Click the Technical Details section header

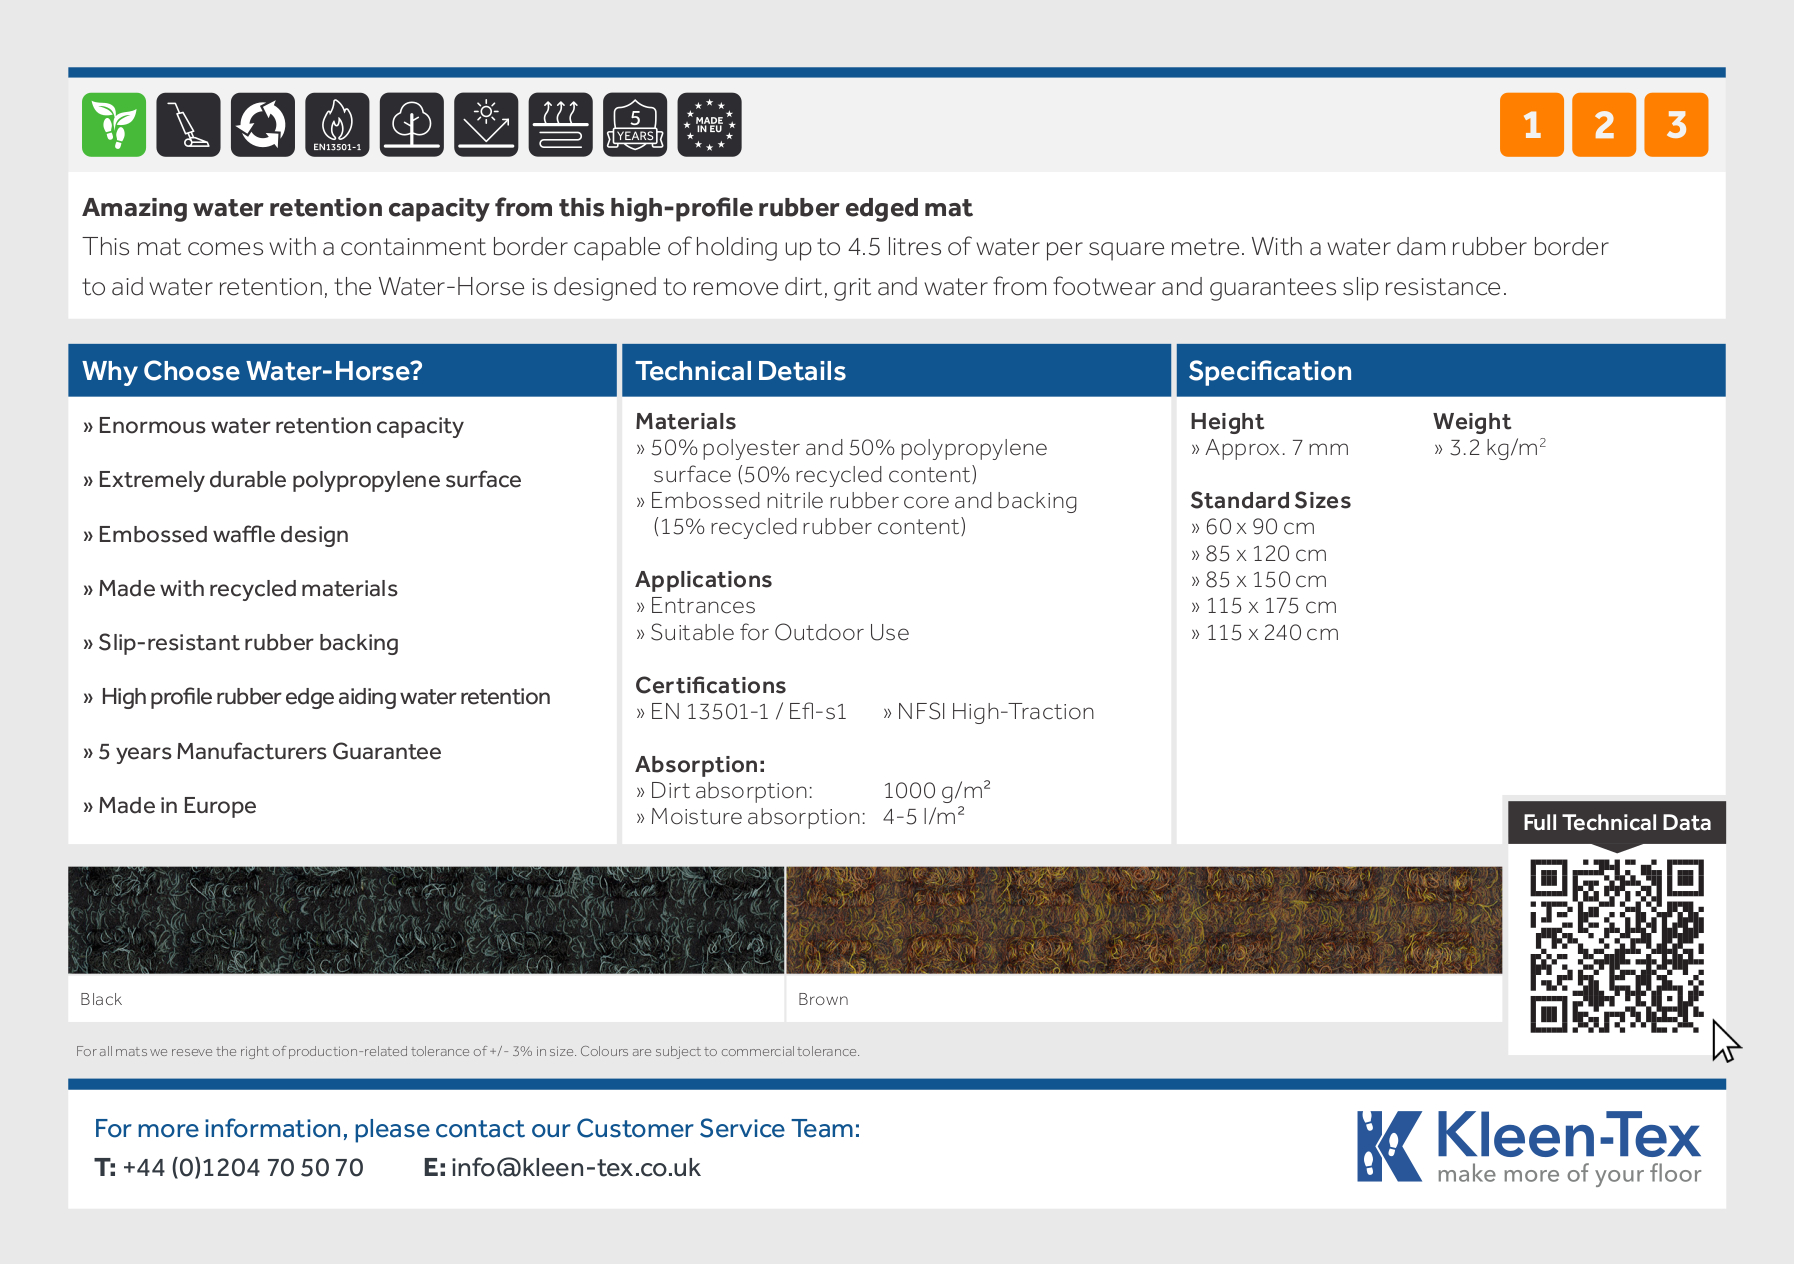pos(740,371)
